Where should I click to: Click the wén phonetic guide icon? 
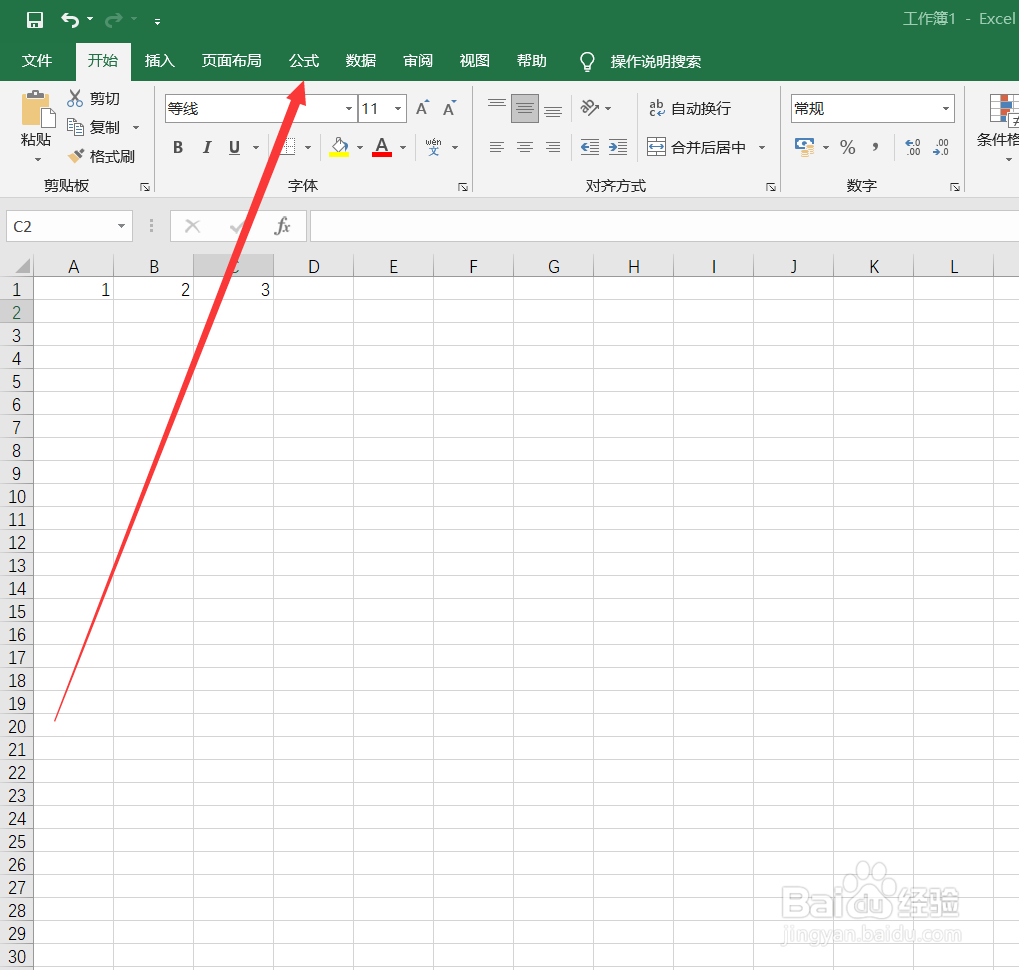pyautogui.click(x=433, y=147)
